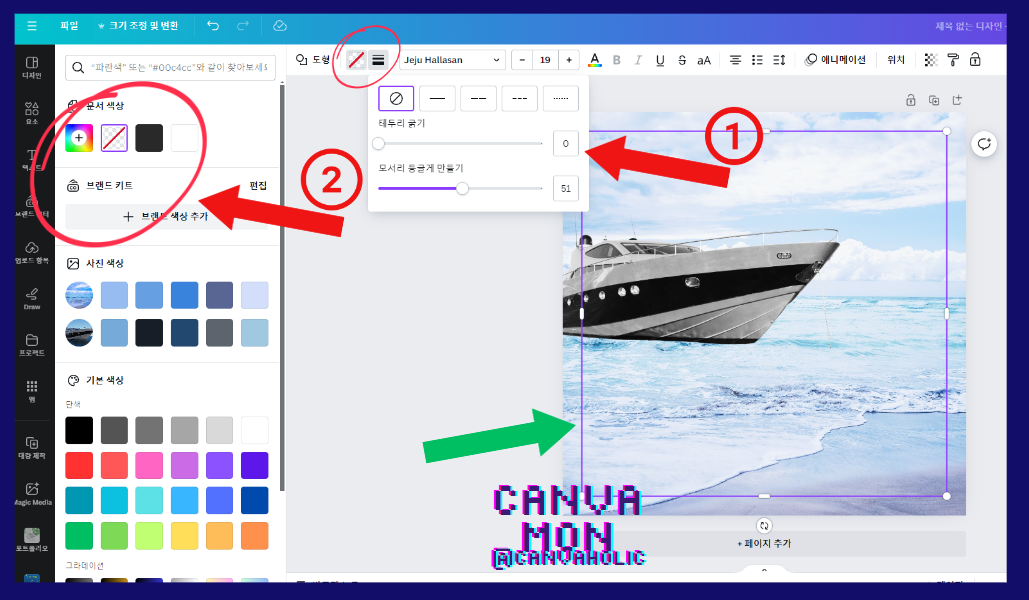Viewport: 1029px width, 600px height.
Task: Click the font size 19 field
Action: (545, 60)
